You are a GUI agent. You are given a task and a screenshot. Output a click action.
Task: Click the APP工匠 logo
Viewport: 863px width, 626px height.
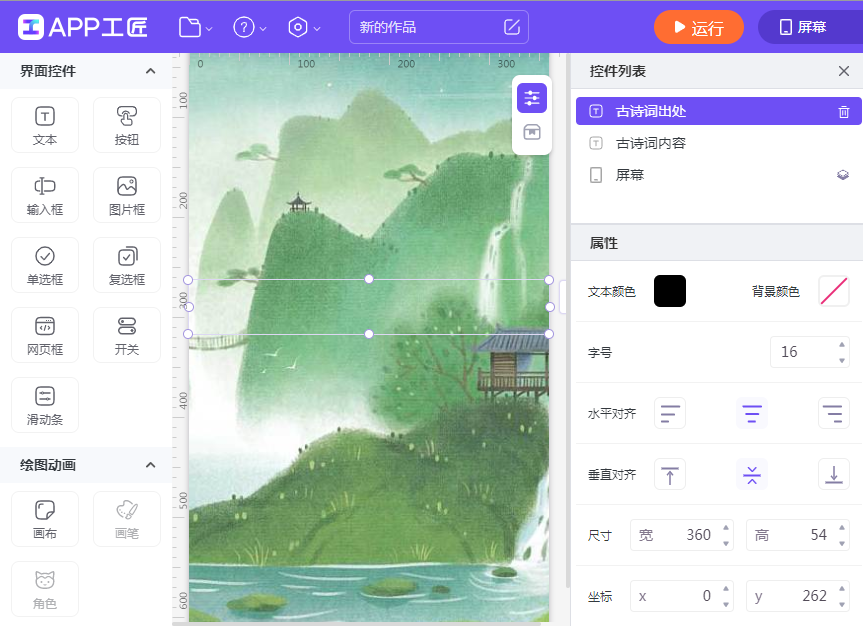click(83, 27)
